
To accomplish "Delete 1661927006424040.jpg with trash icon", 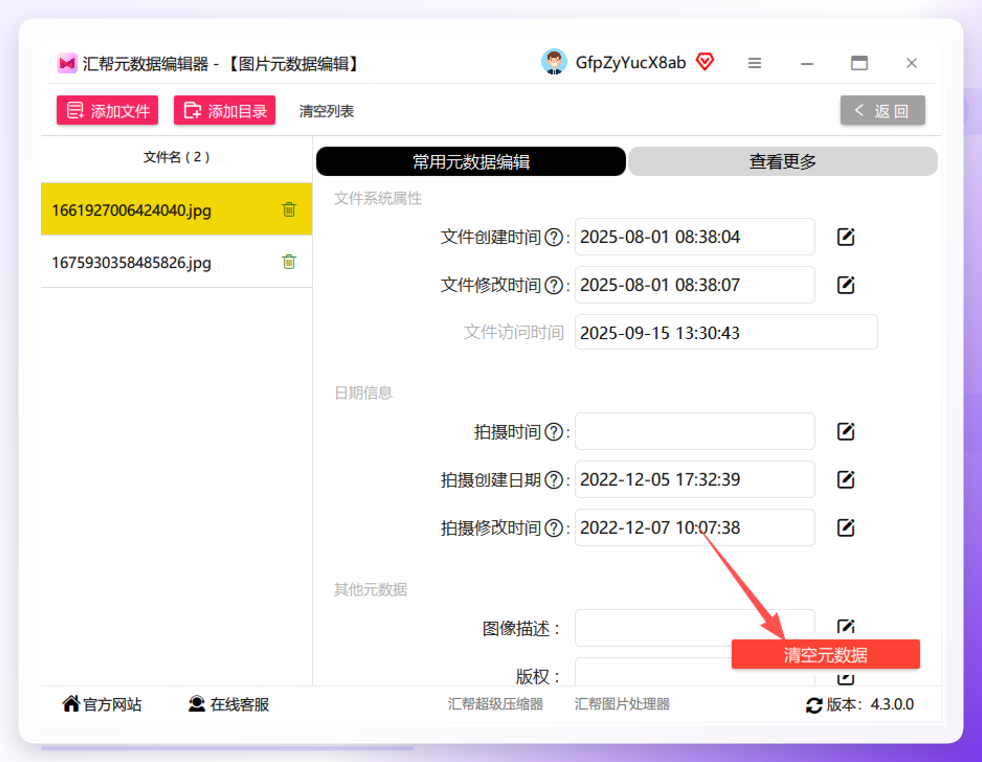I will 289,210.
